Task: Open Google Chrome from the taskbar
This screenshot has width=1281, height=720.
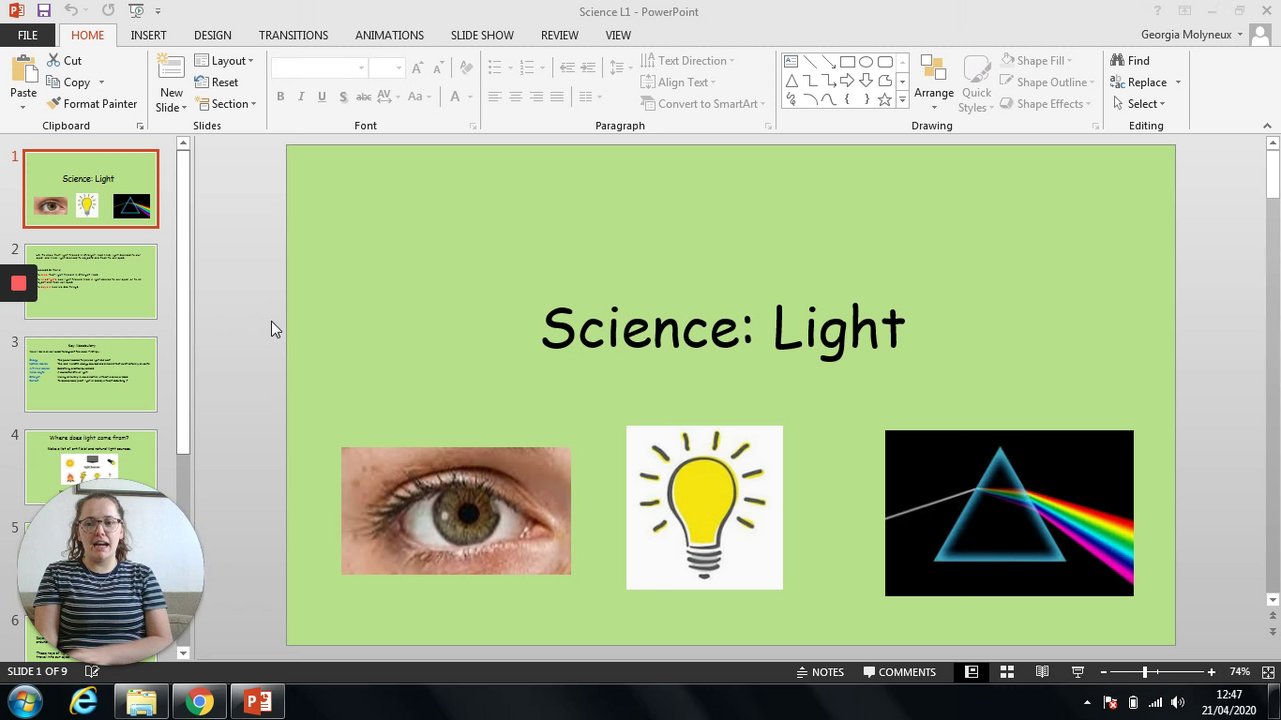Action: [x=199, y=702]
